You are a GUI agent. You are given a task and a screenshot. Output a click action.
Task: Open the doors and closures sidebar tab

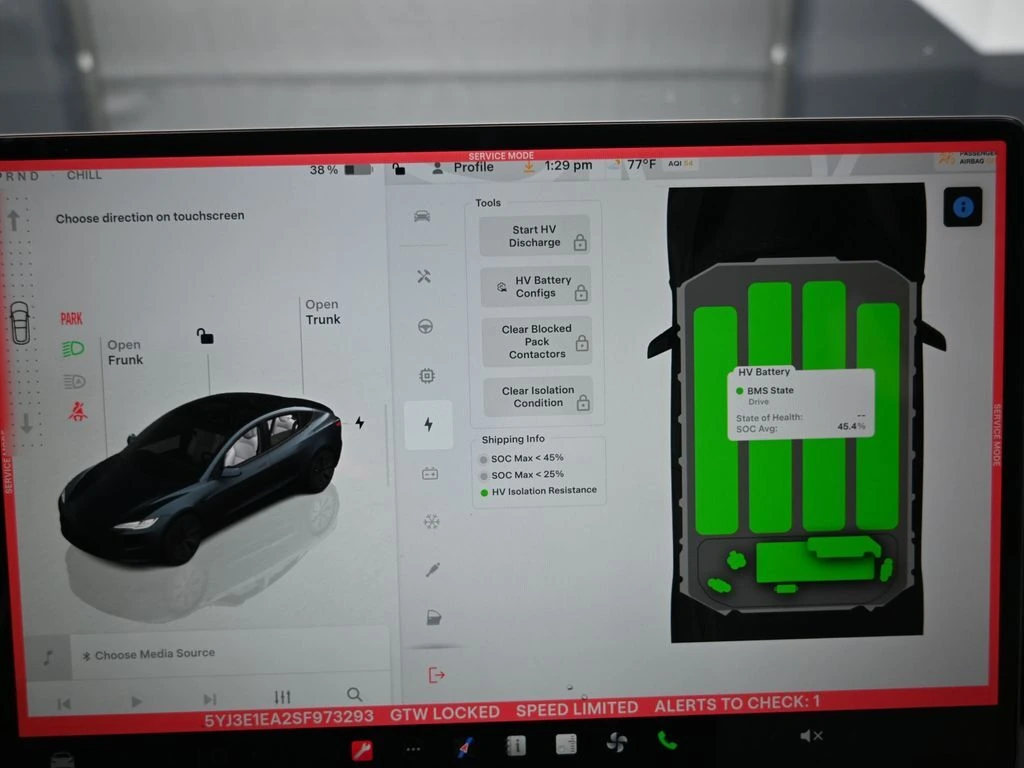pos(434,617)
